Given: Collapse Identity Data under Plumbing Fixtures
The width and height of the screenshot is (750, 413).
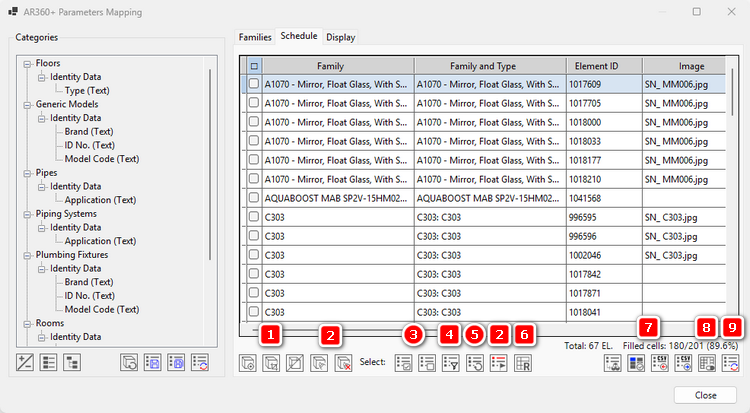Looking at the screenshot, I should pos(42,269).
